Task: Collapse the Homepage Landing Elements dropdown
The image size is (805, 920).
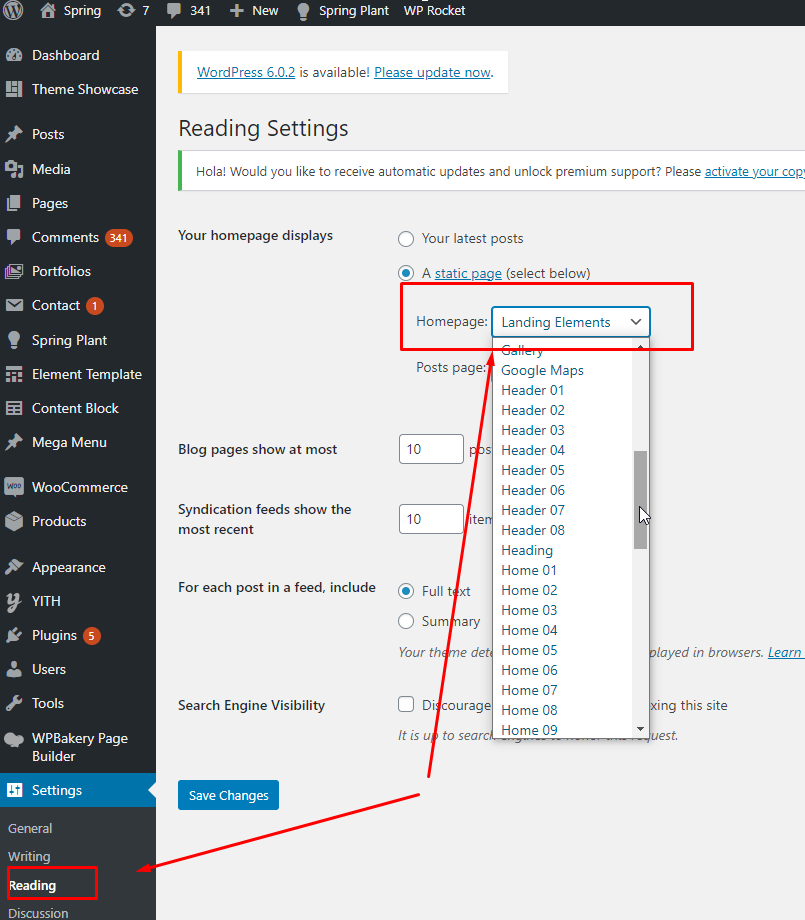Action: (570, 322)
